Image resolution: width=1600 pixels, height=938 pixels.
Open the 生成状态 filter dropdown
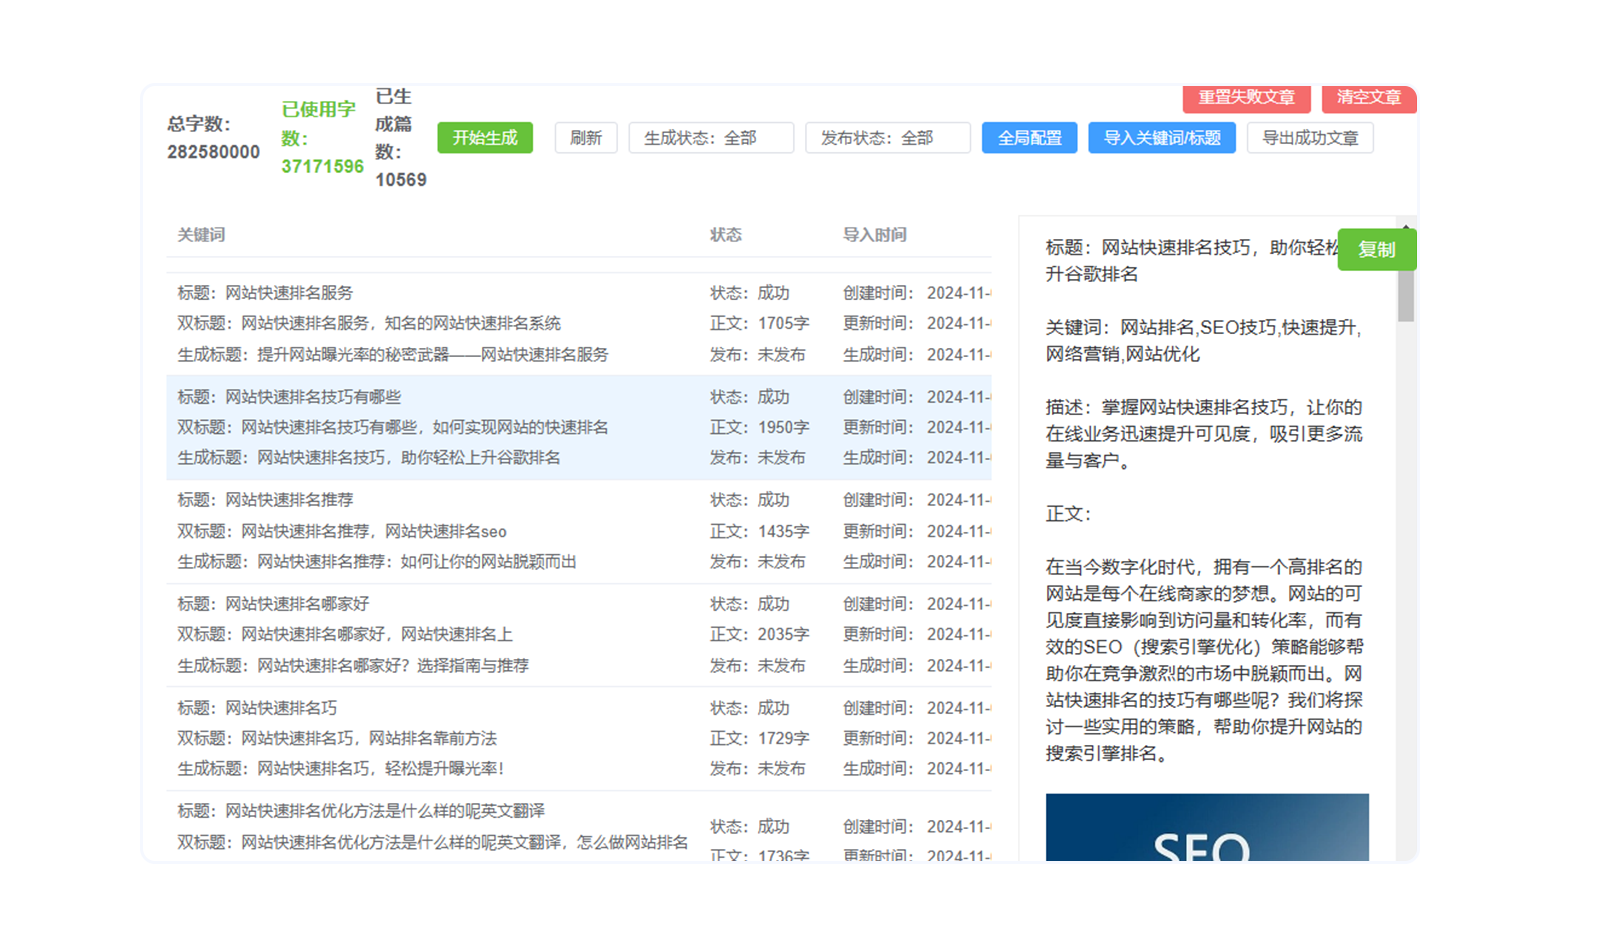click(710, 138)
